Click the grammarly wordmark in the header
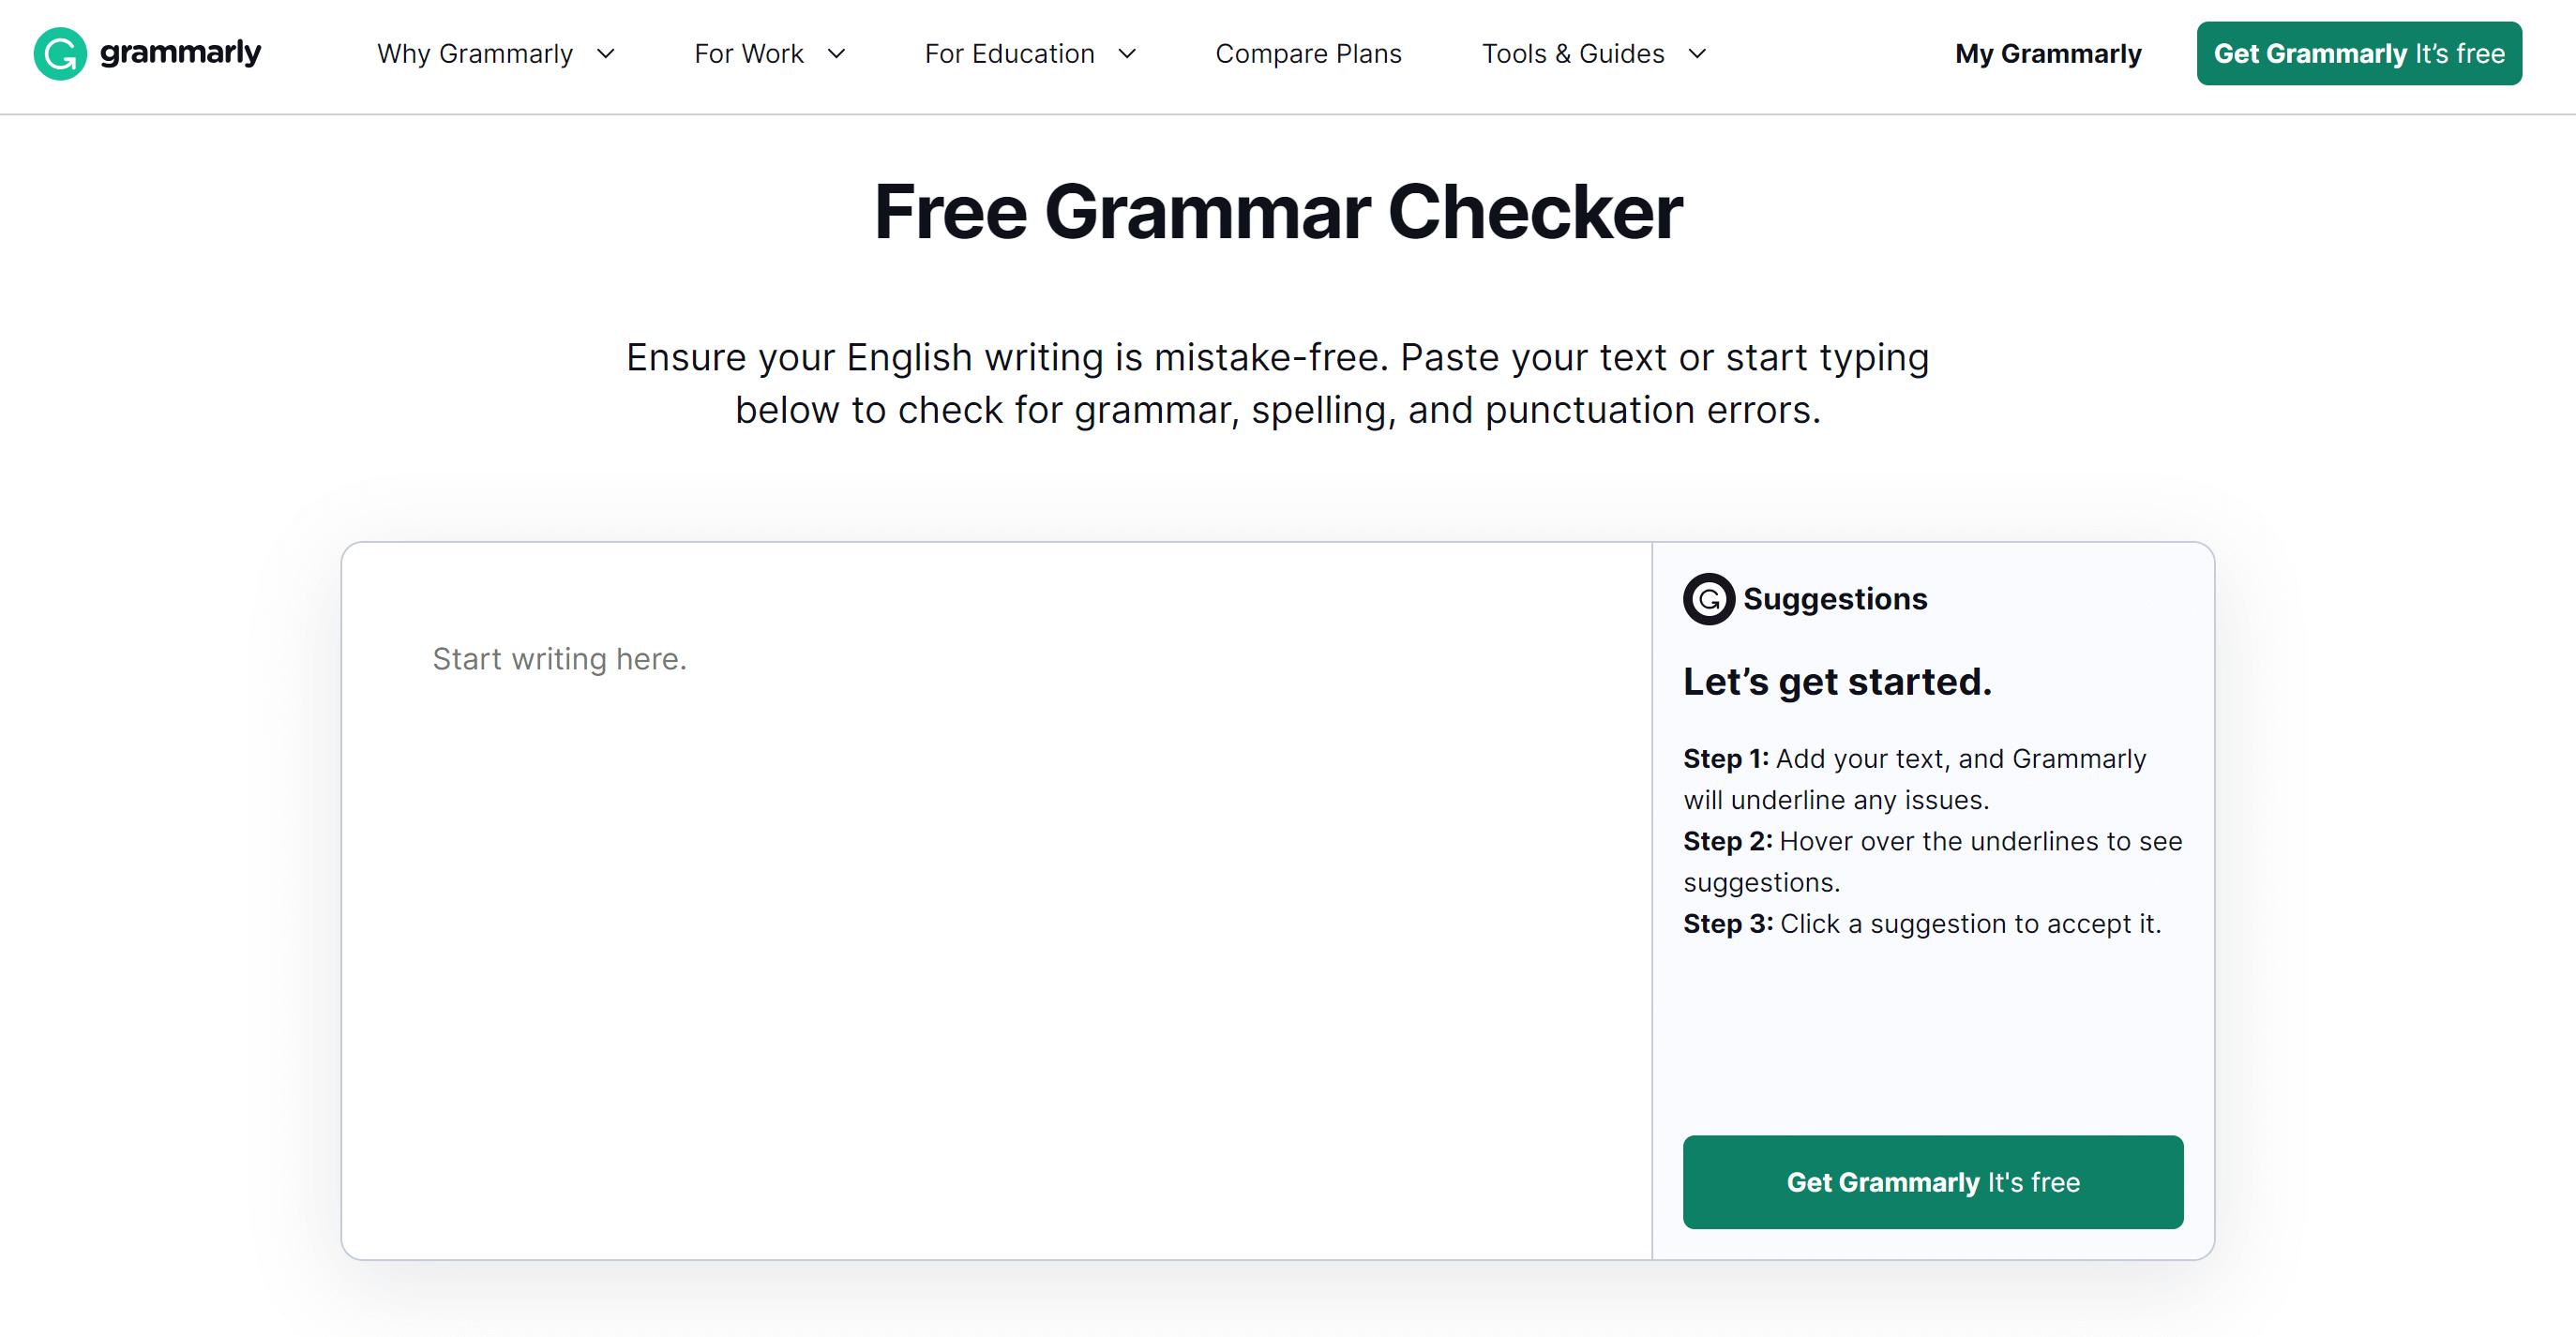 (x=180, y=52)
